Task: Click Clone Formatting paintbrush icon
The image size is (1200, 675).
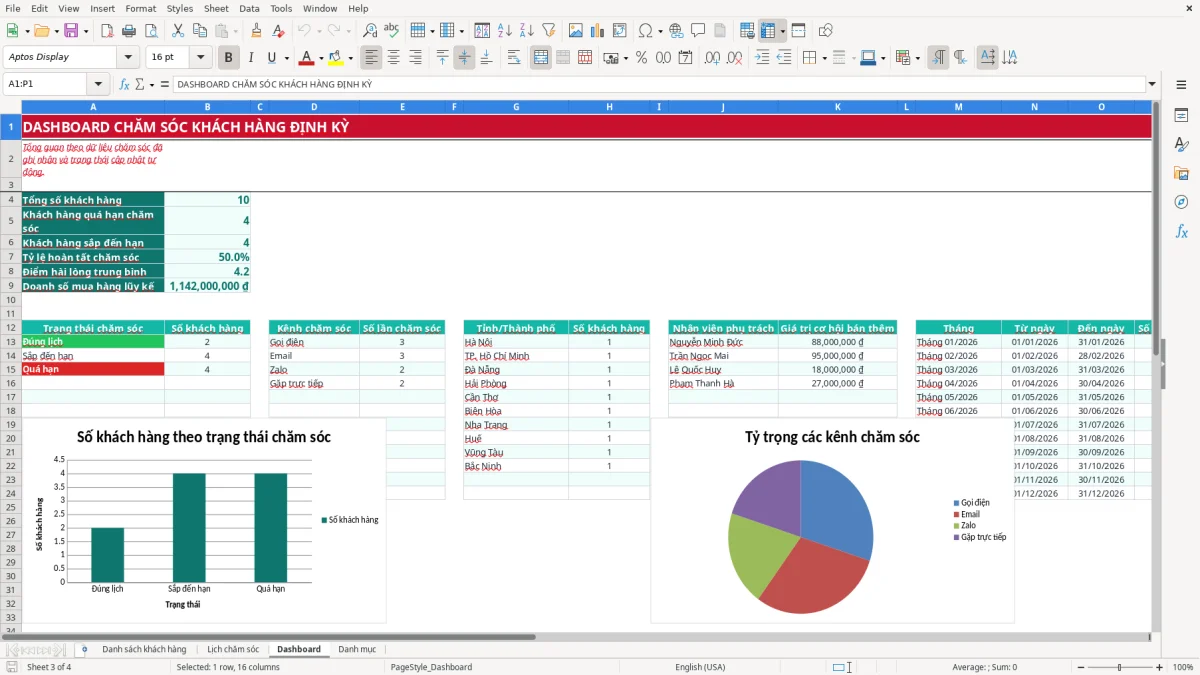Action: (x=257, y=31)
